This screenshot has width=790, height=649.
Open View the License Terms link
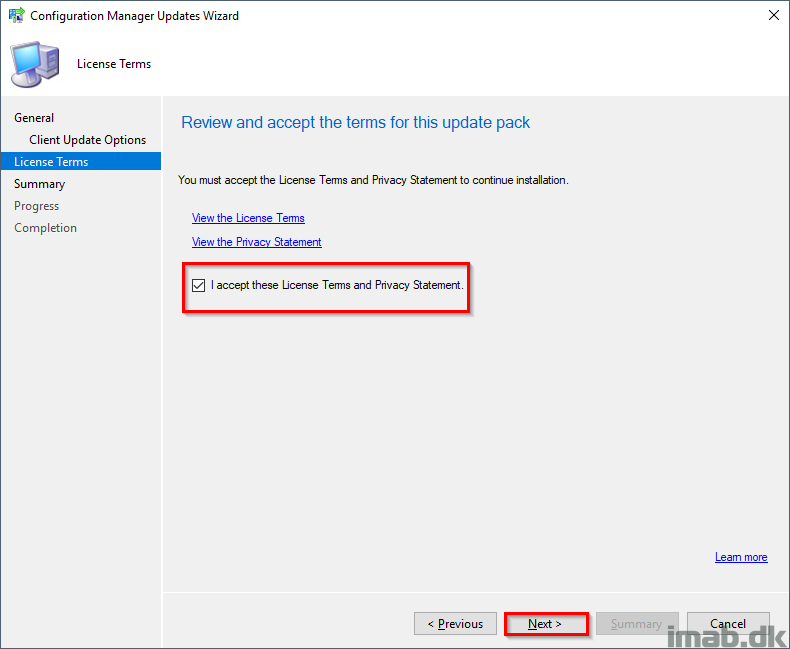click(248, 218)
